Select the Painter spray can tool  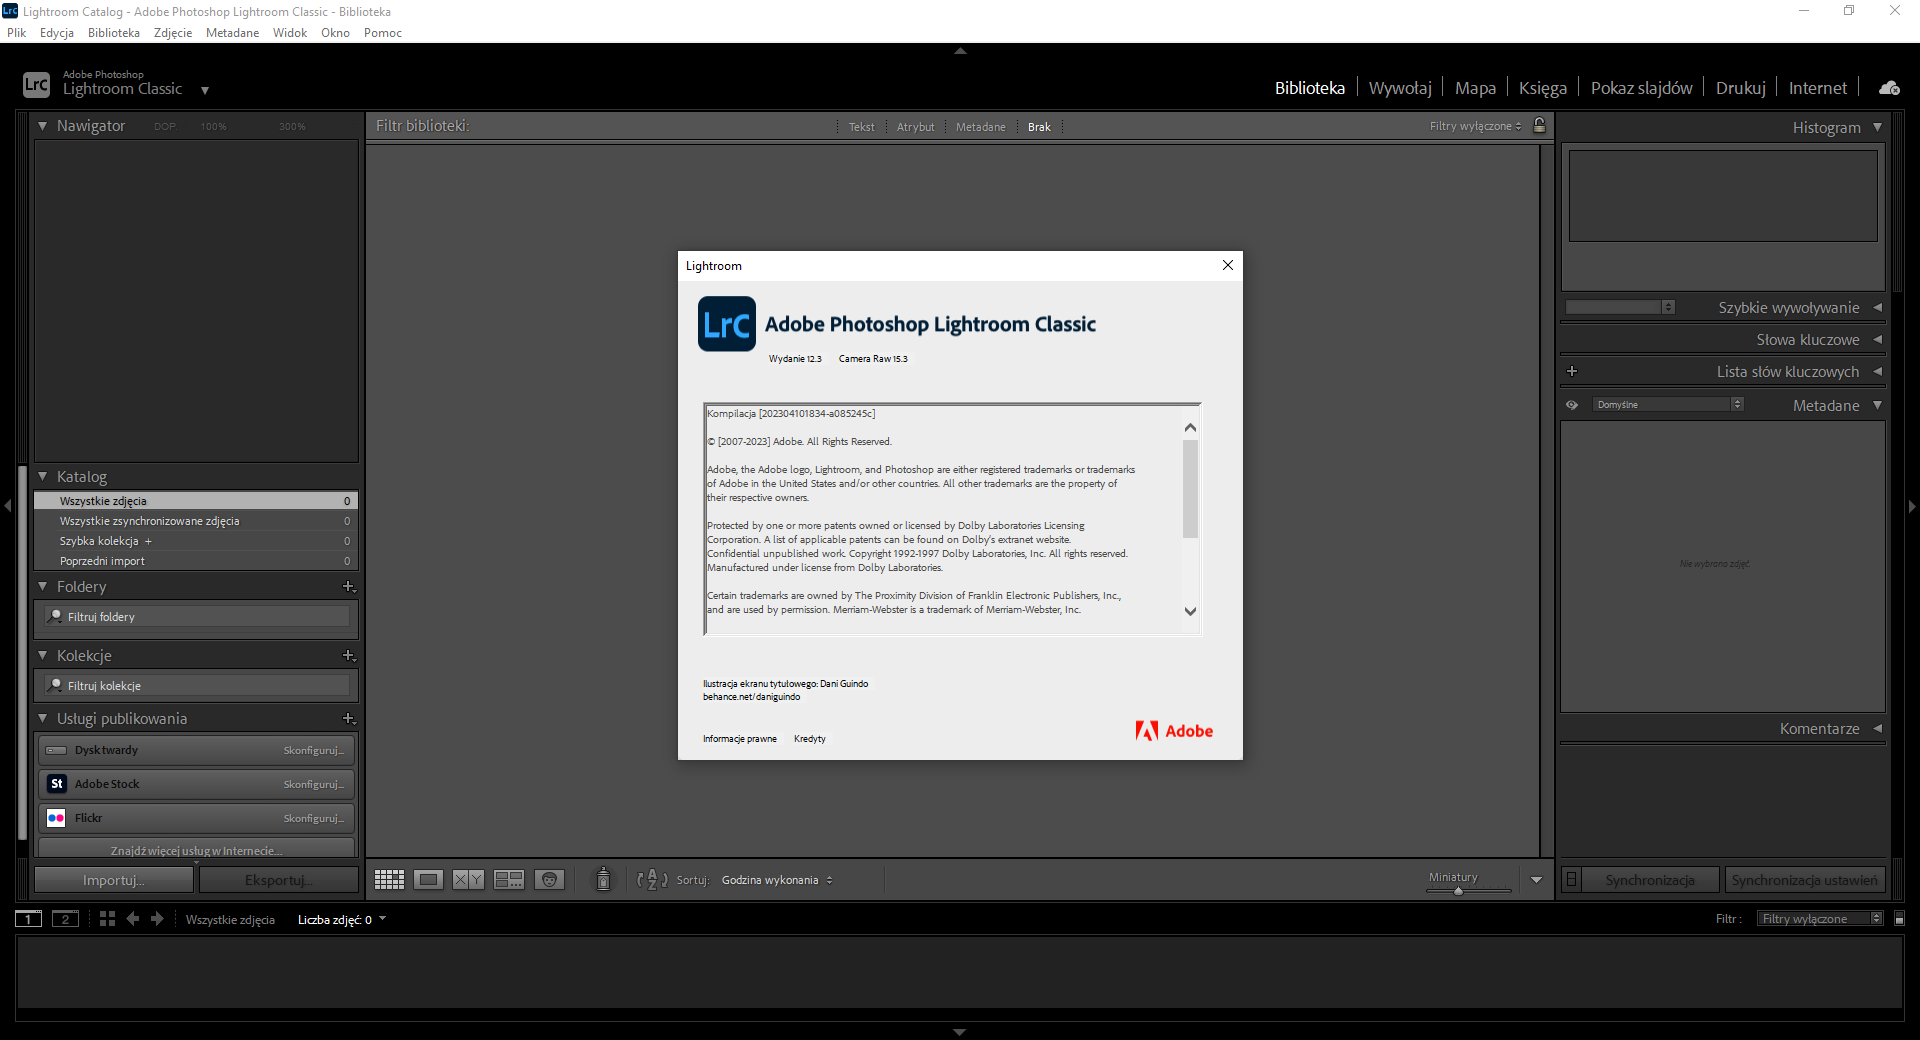point(603,879)
